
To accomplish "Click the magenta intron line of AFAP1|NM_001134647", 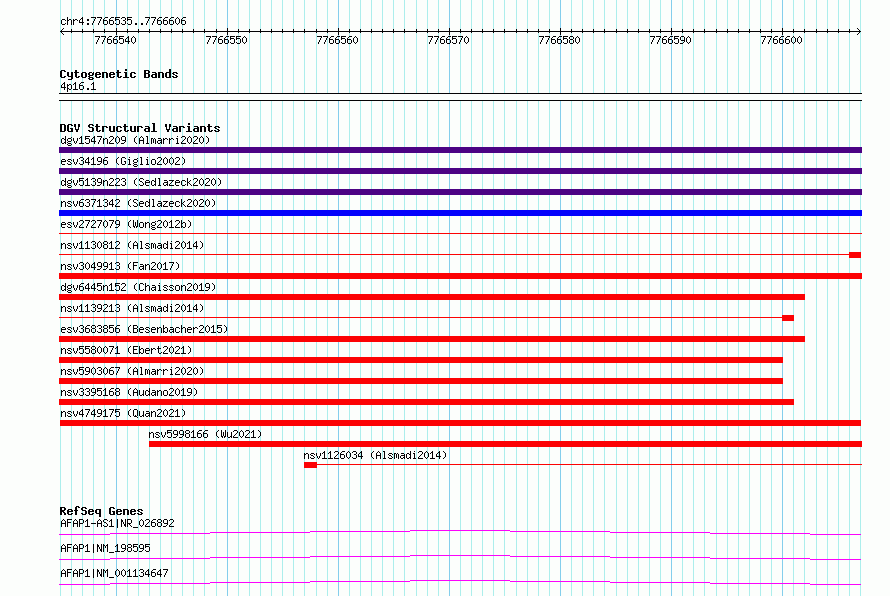I will click(460, 582).
